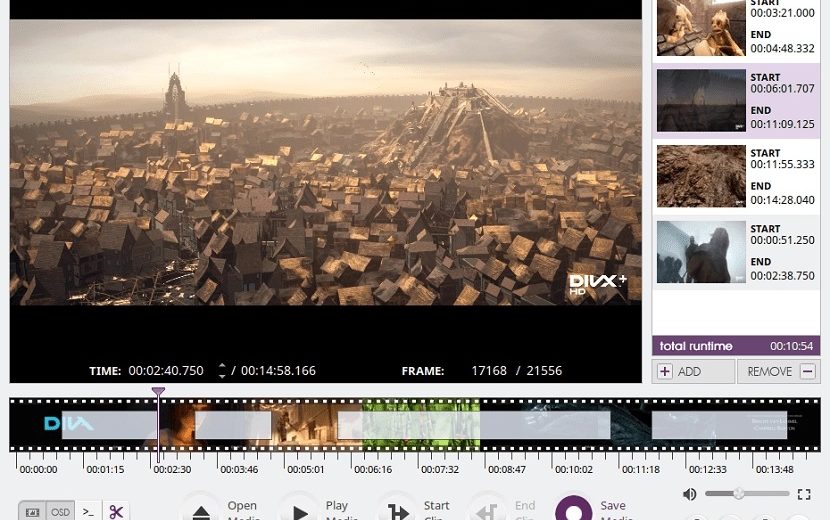This screenshot has width=830, height=520.
Task: Click the timeline playhead marker
Action: [158, 392]
